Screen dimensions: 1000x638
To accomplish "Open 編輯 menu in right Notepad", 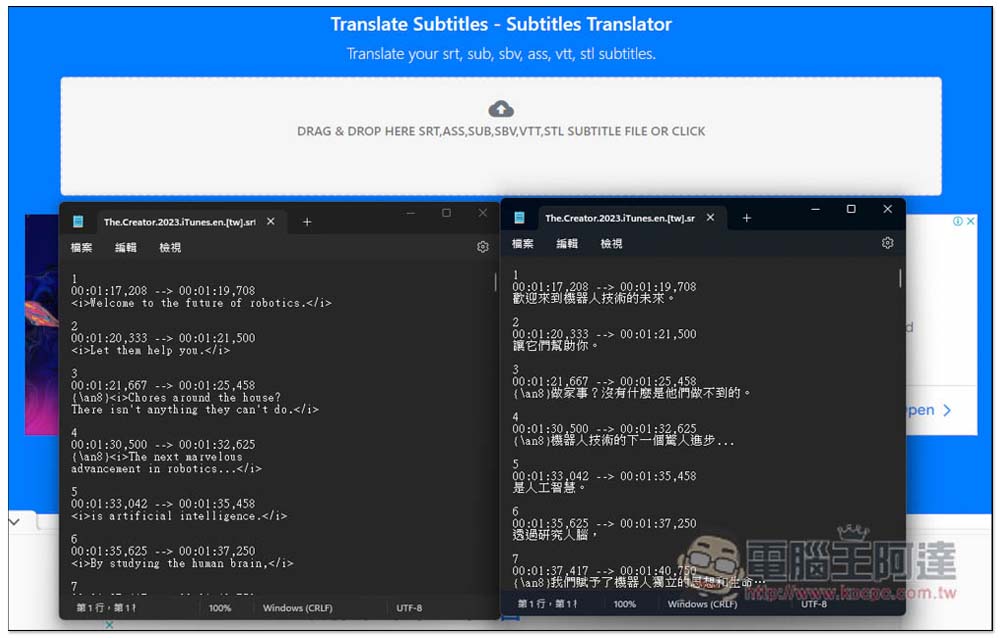I will [x=566, y=244].
